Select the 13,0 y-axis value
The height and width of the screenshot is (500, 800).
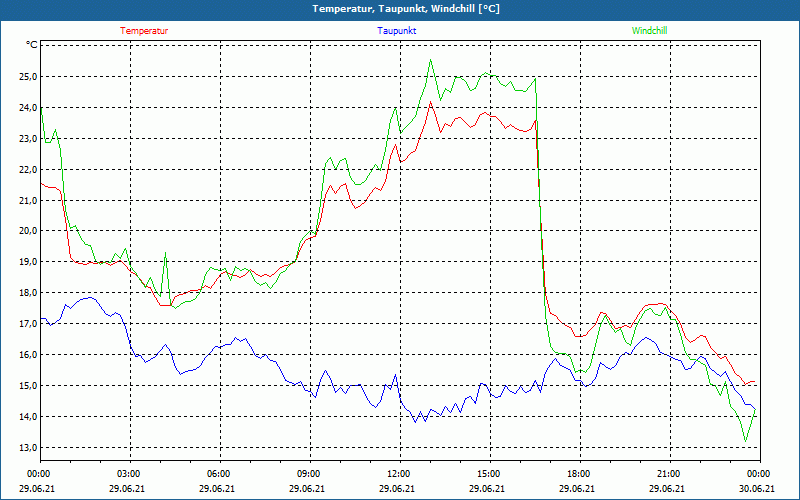(x=28, y=447)
